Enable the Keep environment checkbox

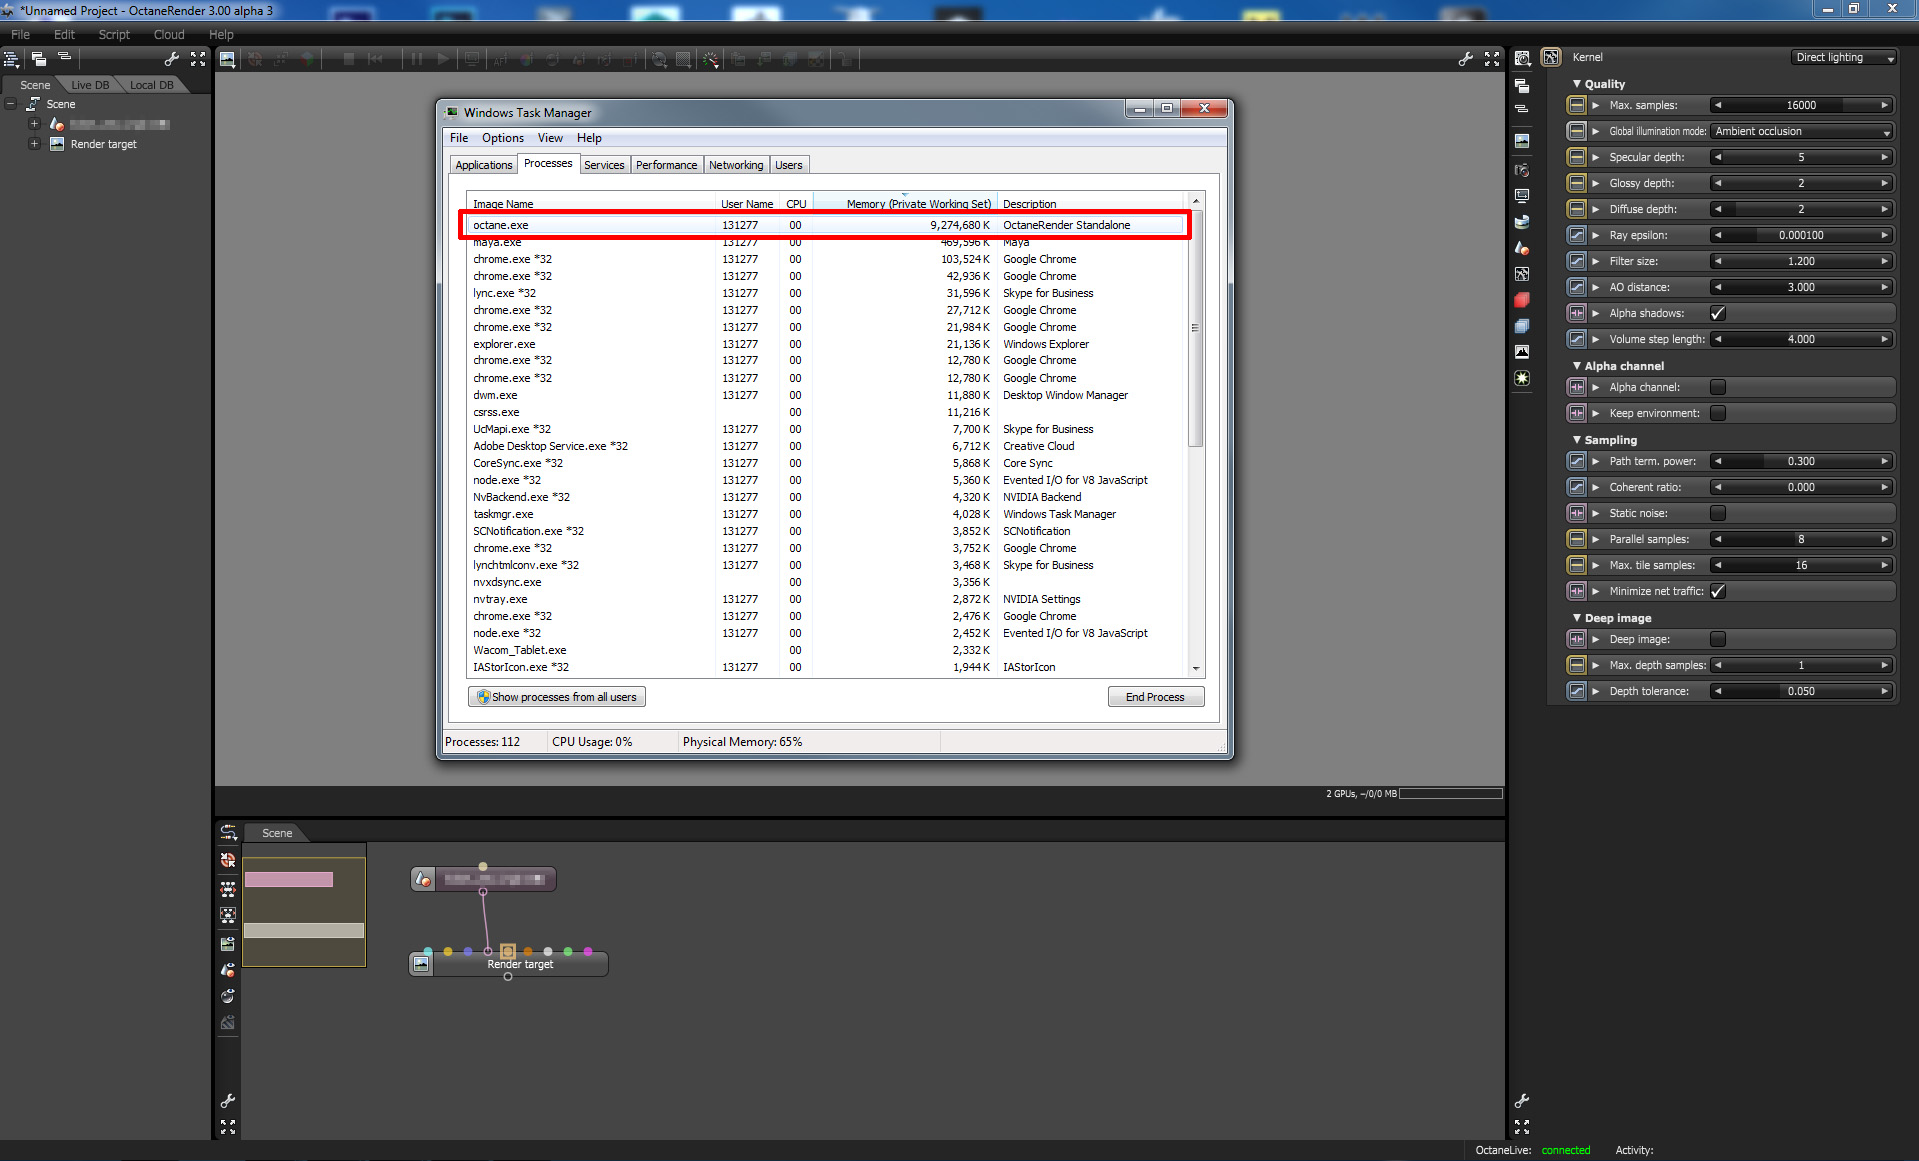pyautogui.click(x=1718, y=413)
